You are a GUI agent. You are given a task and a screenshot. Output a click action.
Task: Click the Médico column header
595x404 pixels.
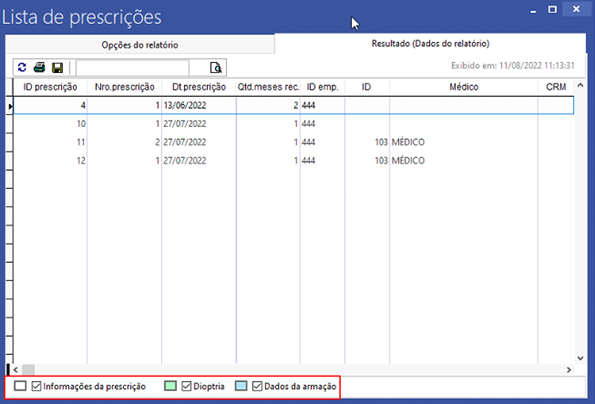(464, 87)
